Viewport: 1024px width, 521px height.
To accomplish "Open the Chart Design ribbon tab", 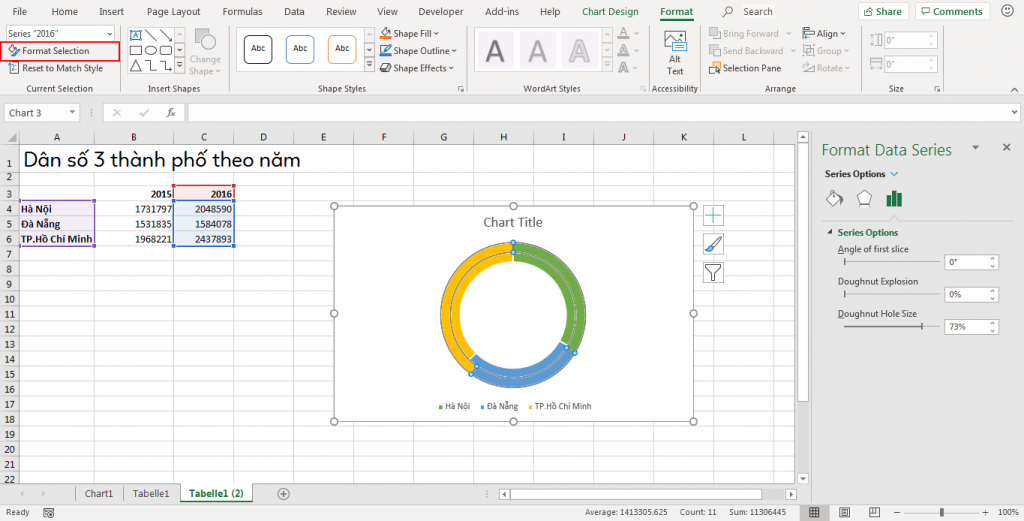I will [609, 12].
